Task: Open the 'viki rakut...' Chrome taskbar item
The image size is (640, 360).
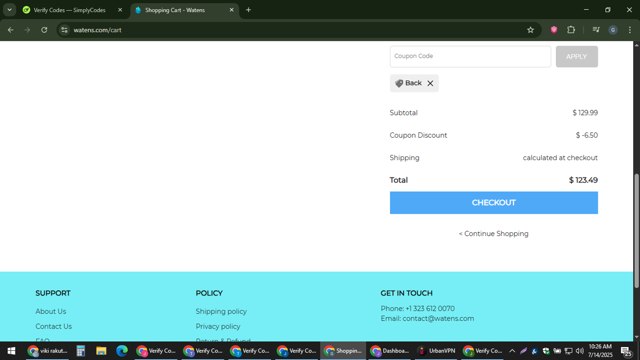Action: pos(47,351)
